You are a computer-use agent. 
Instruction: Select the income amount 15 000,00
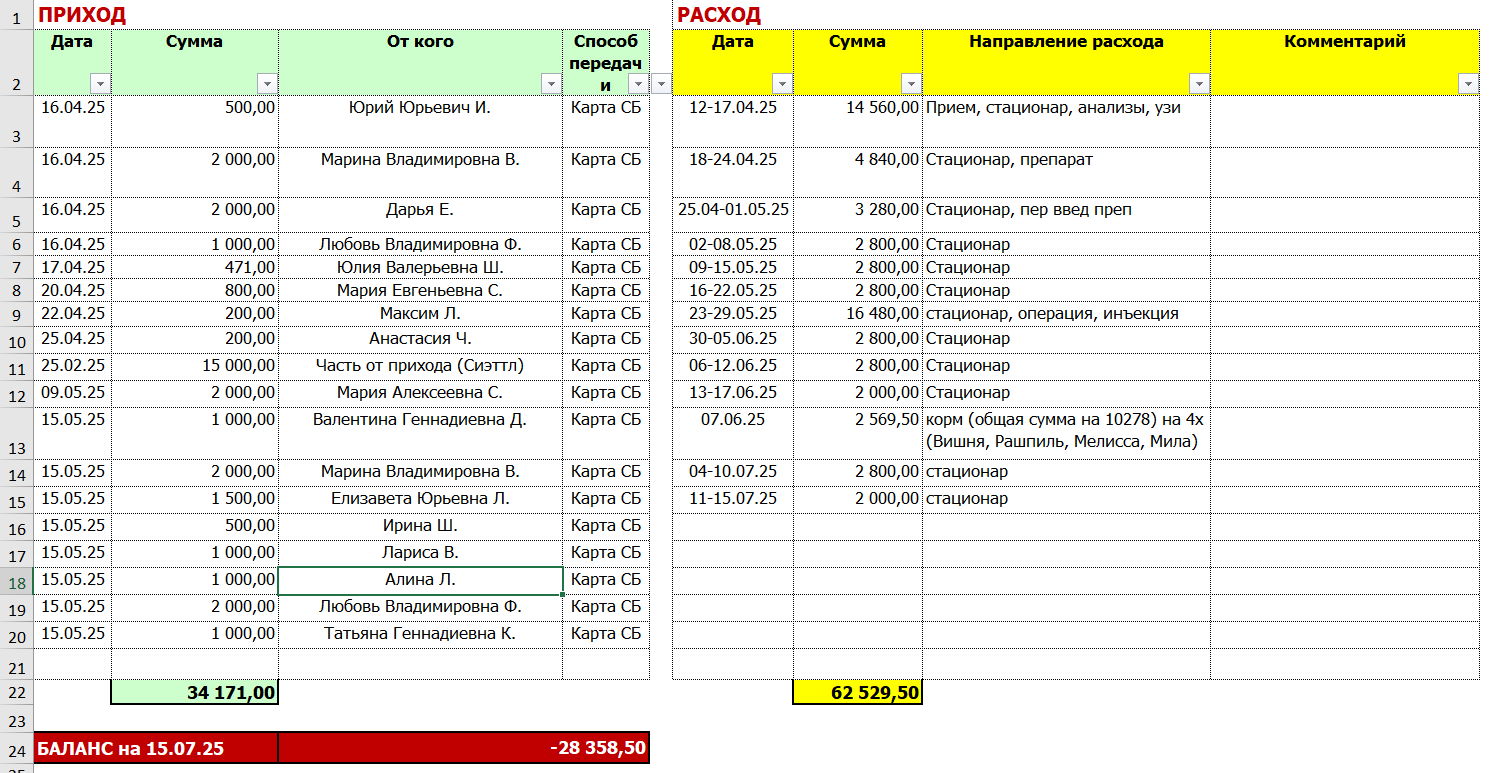[x=195, y=365]
